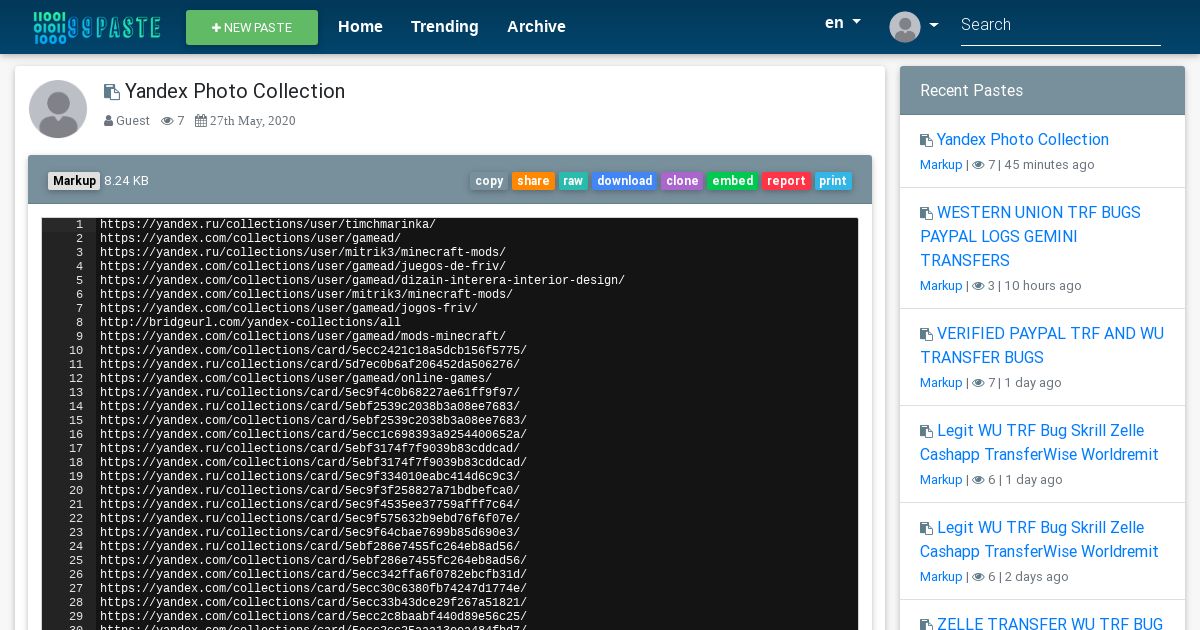Click the Recent Pastes header
This screenshot has height=630, width=1200.
[x=1042, y=91]
